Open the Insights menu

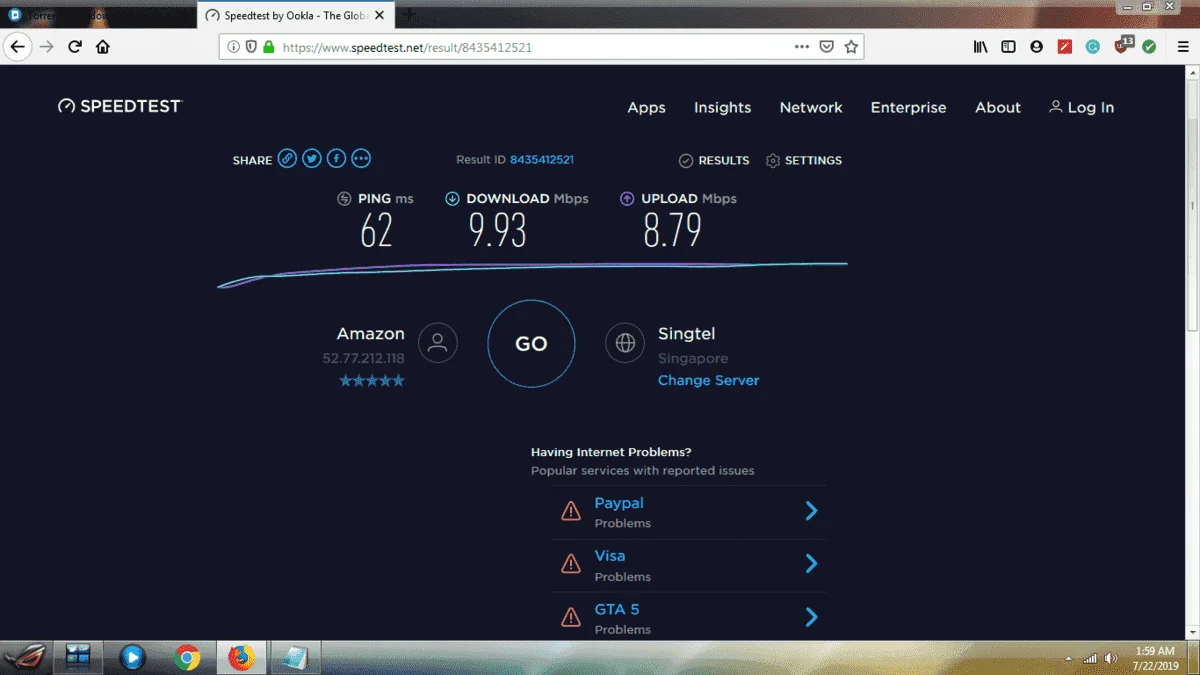click(722, 107)
